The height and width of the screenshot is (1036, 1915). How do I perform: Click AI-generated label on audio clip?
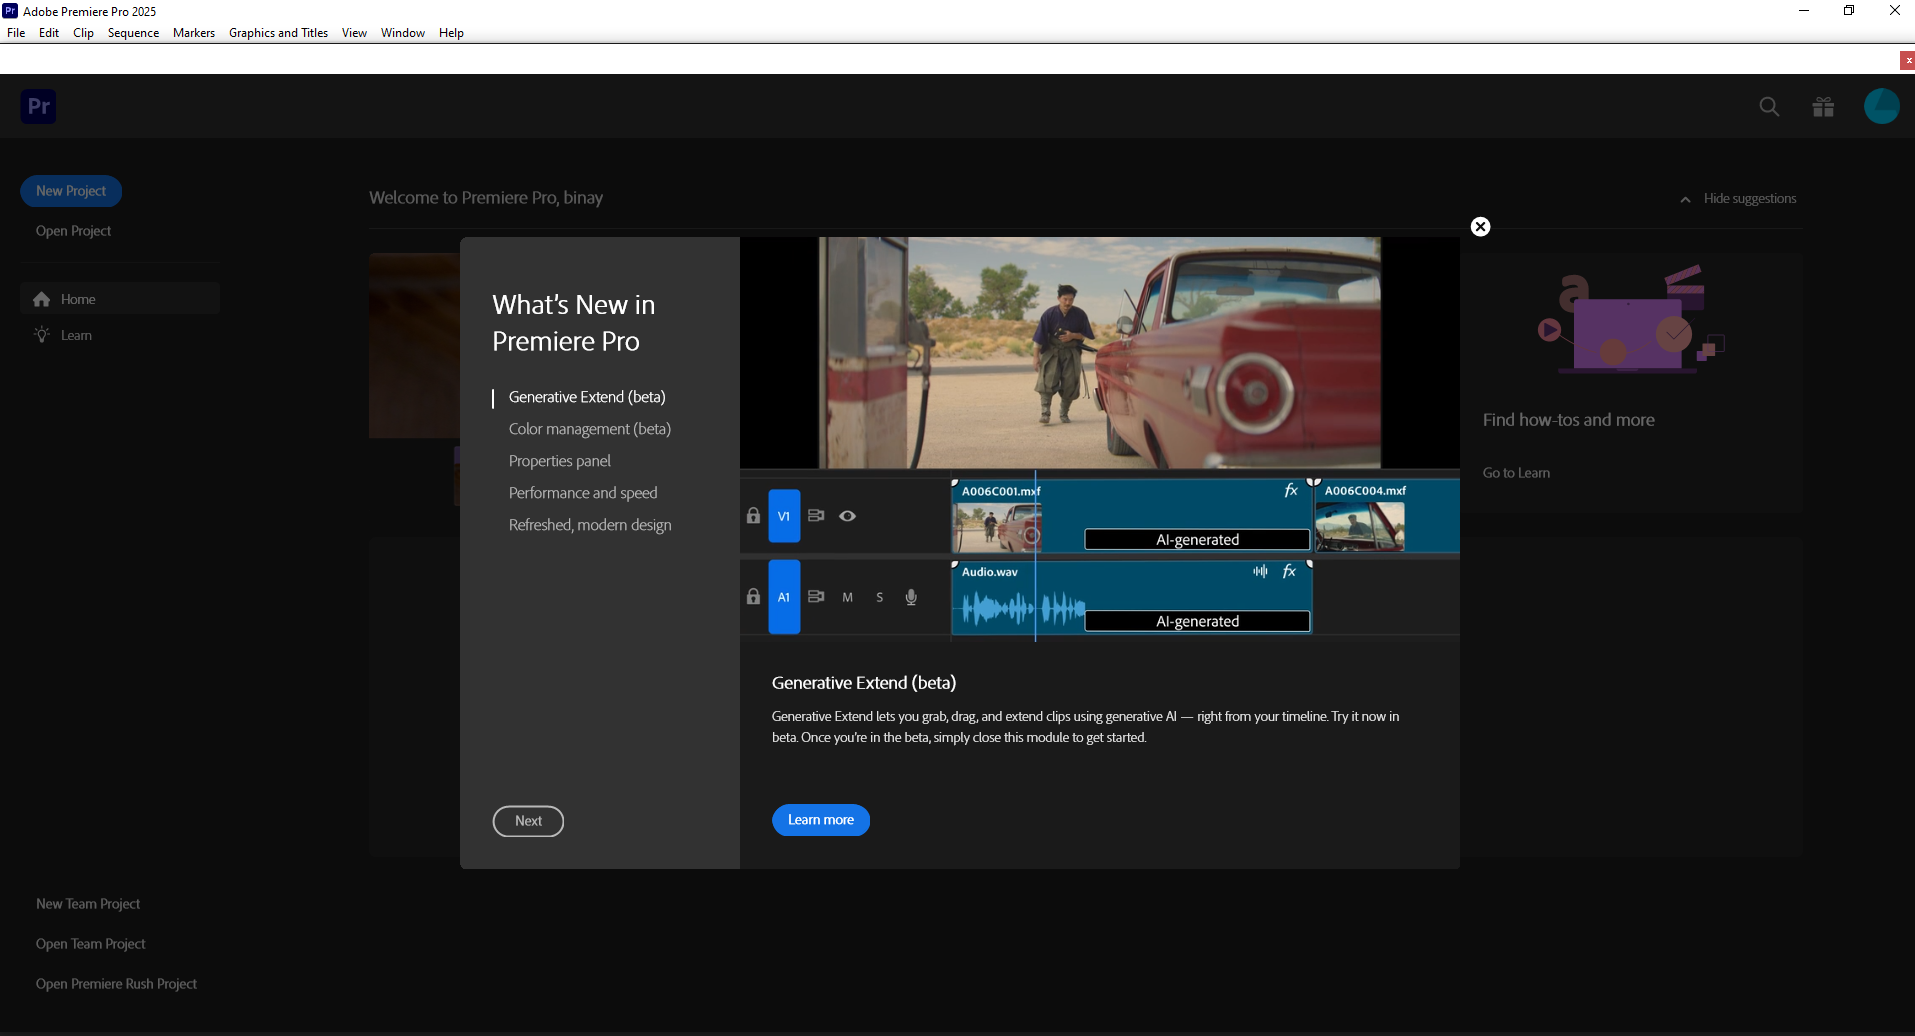tap(1197, 622)
